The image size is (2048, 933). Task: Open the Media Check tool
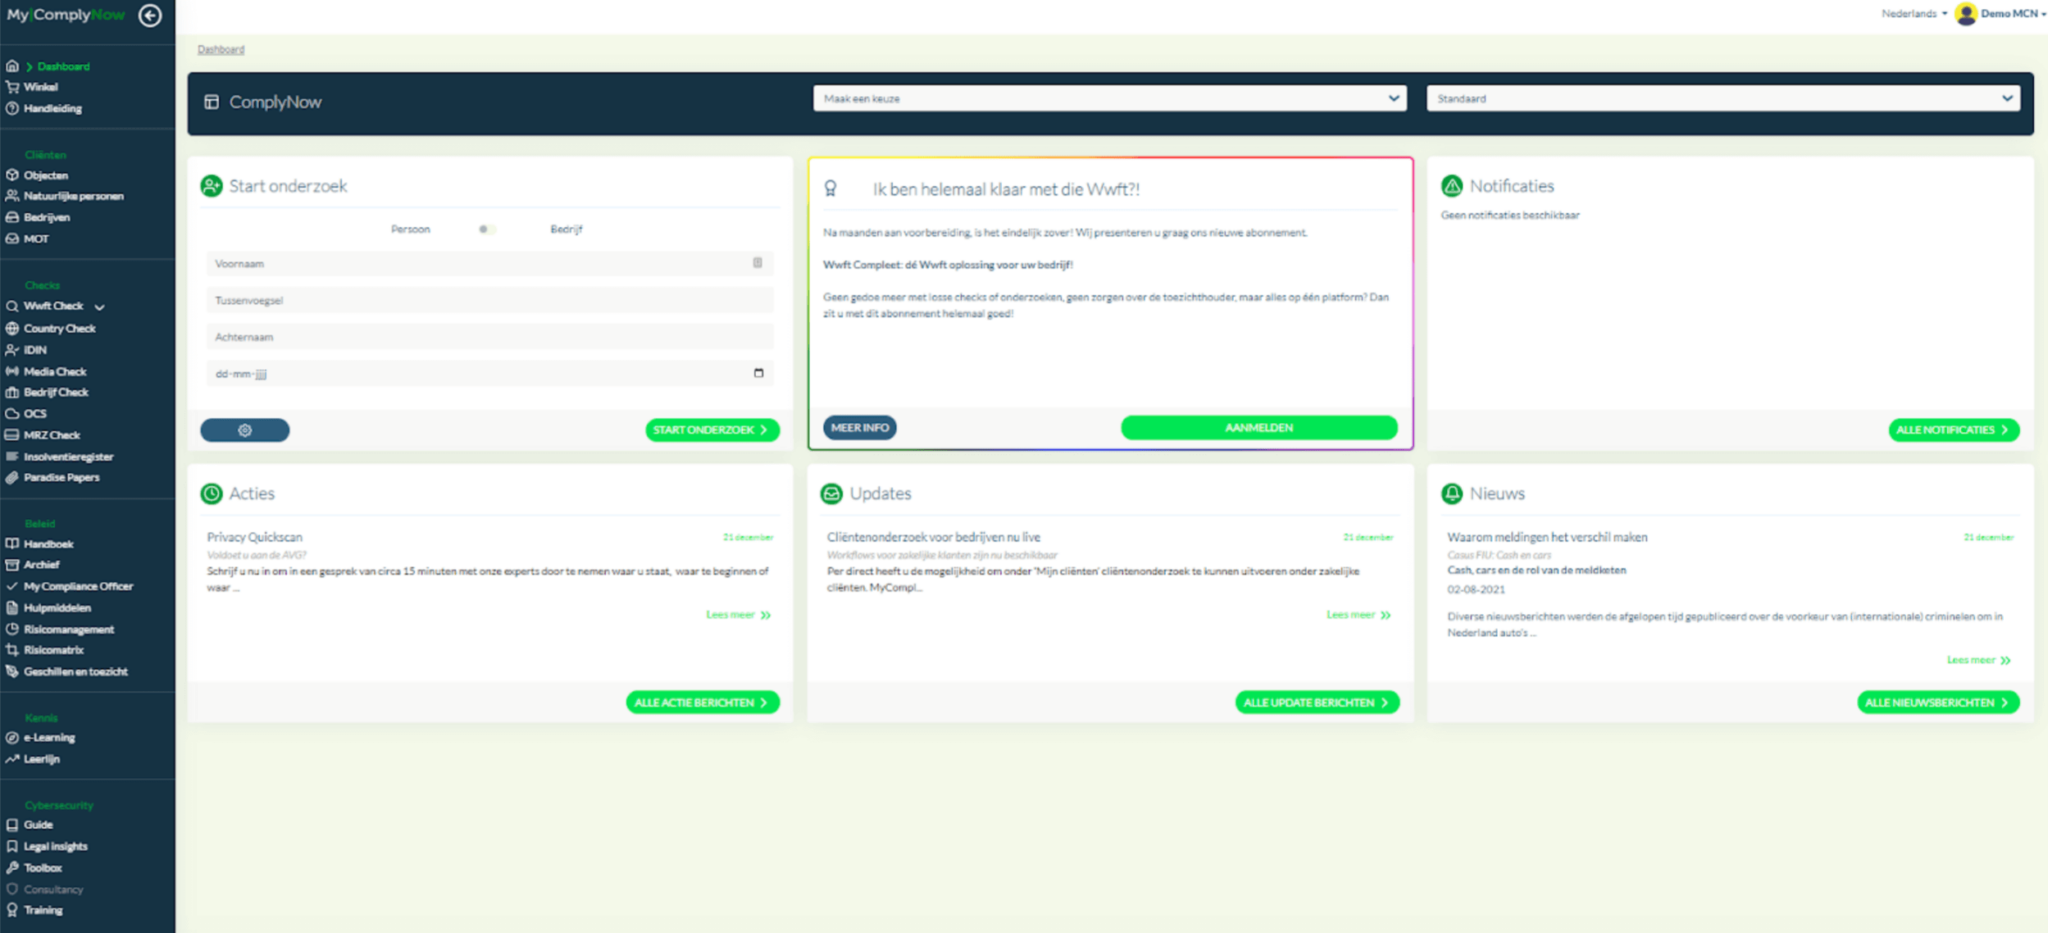click(x=54, y=371)
